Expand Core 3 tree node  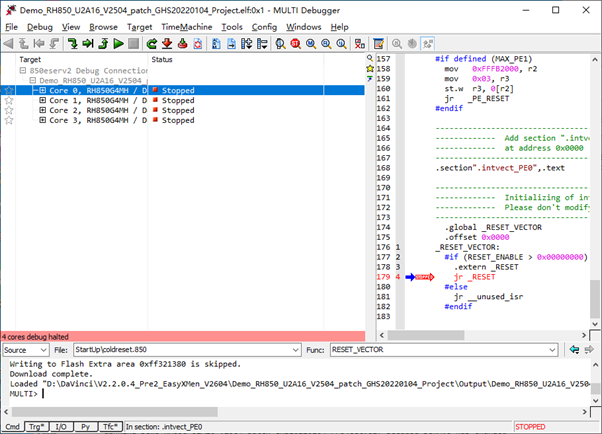43,120
